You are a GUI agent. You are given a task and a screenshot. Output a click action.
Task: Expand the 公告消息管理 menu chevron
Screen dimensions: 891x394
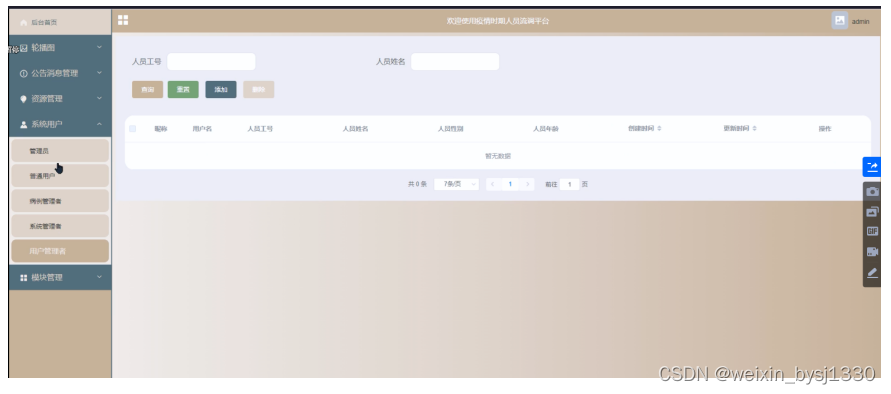[x=99, y=73]
